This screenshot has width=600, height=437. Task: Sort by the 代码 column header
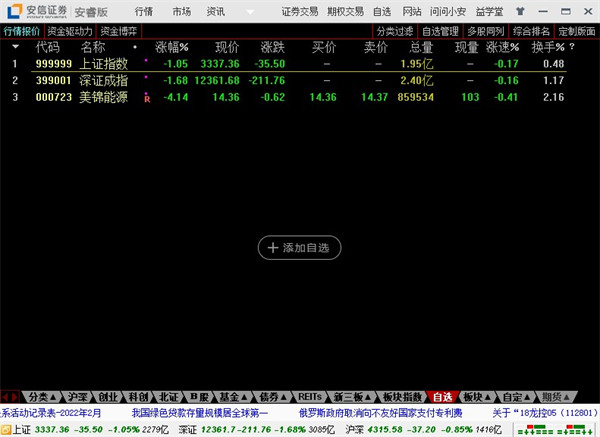click(48, 47)
